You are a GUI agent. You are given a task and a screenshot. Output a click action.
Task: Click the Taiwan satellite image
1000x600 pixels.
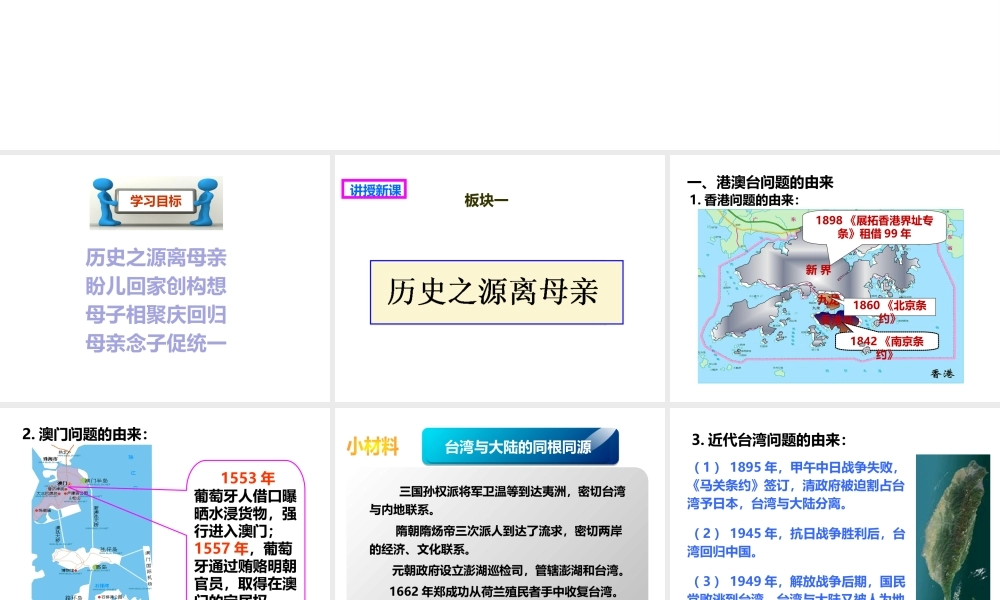[x=953, y=527]
